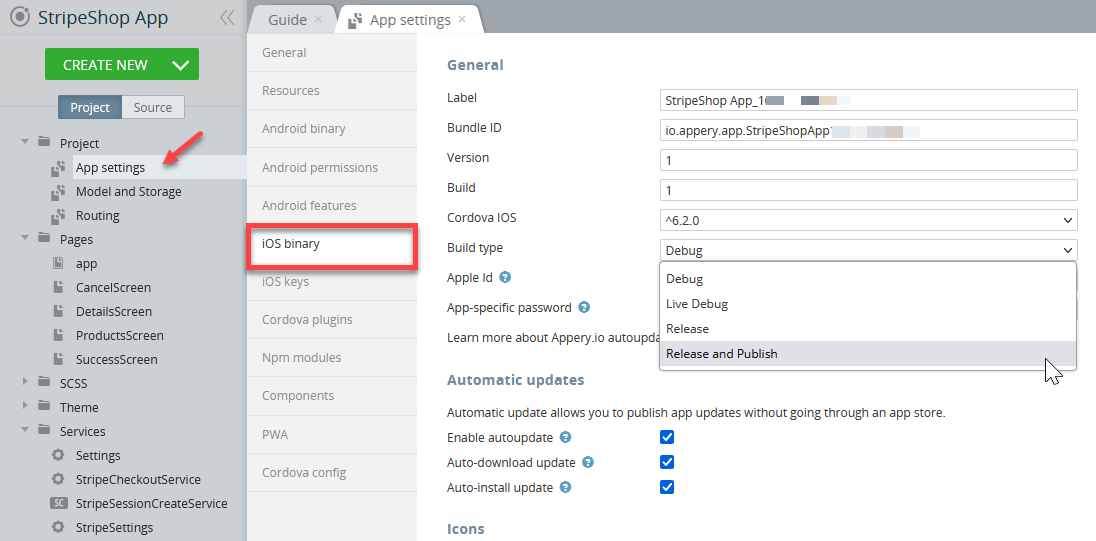Click the StripeShop App logo icon
This screenshot has height=541, width=1096.
pos(20,17)
